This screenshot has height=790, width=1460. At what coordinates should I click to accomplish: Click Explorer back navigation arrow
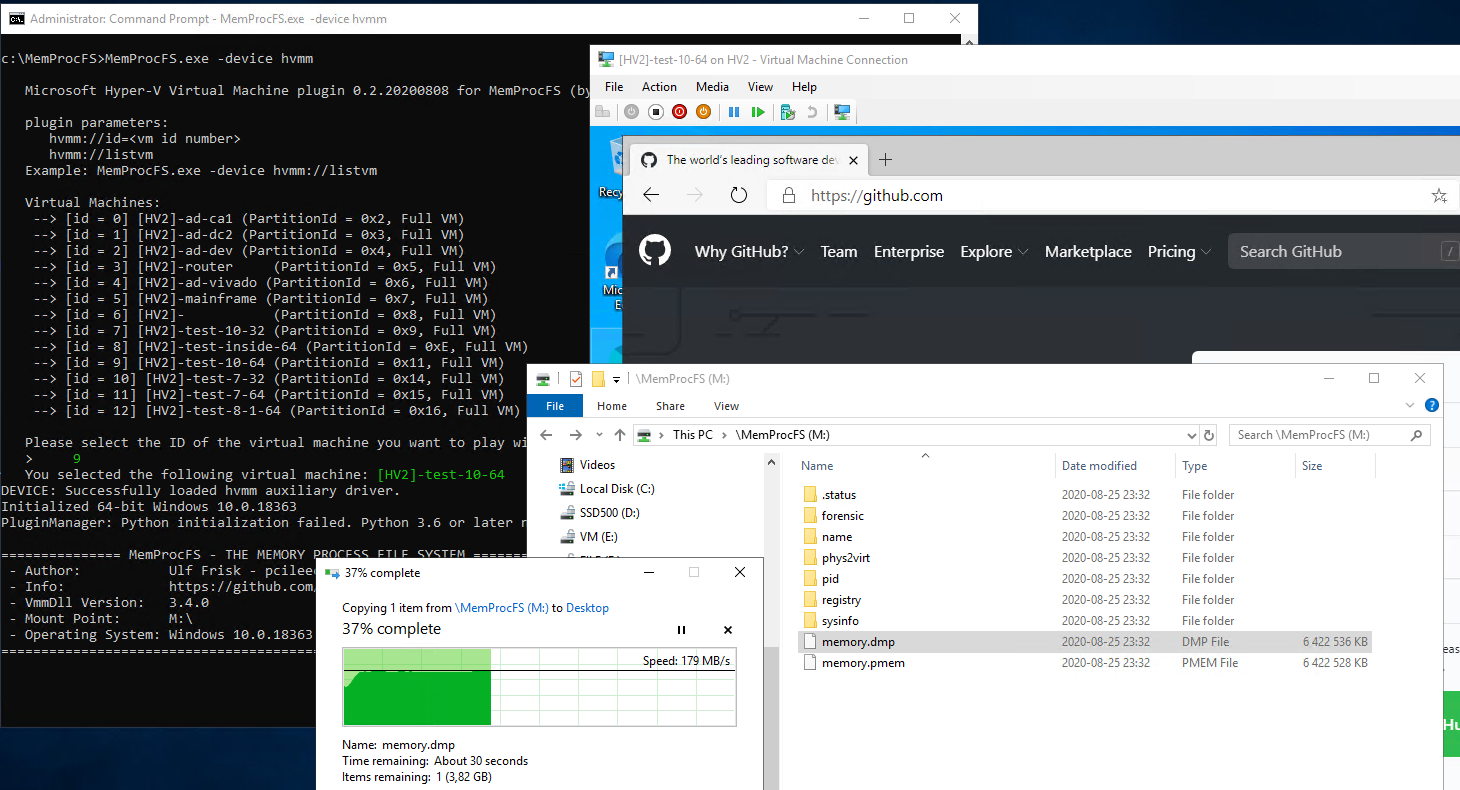(x=546, y=435)
